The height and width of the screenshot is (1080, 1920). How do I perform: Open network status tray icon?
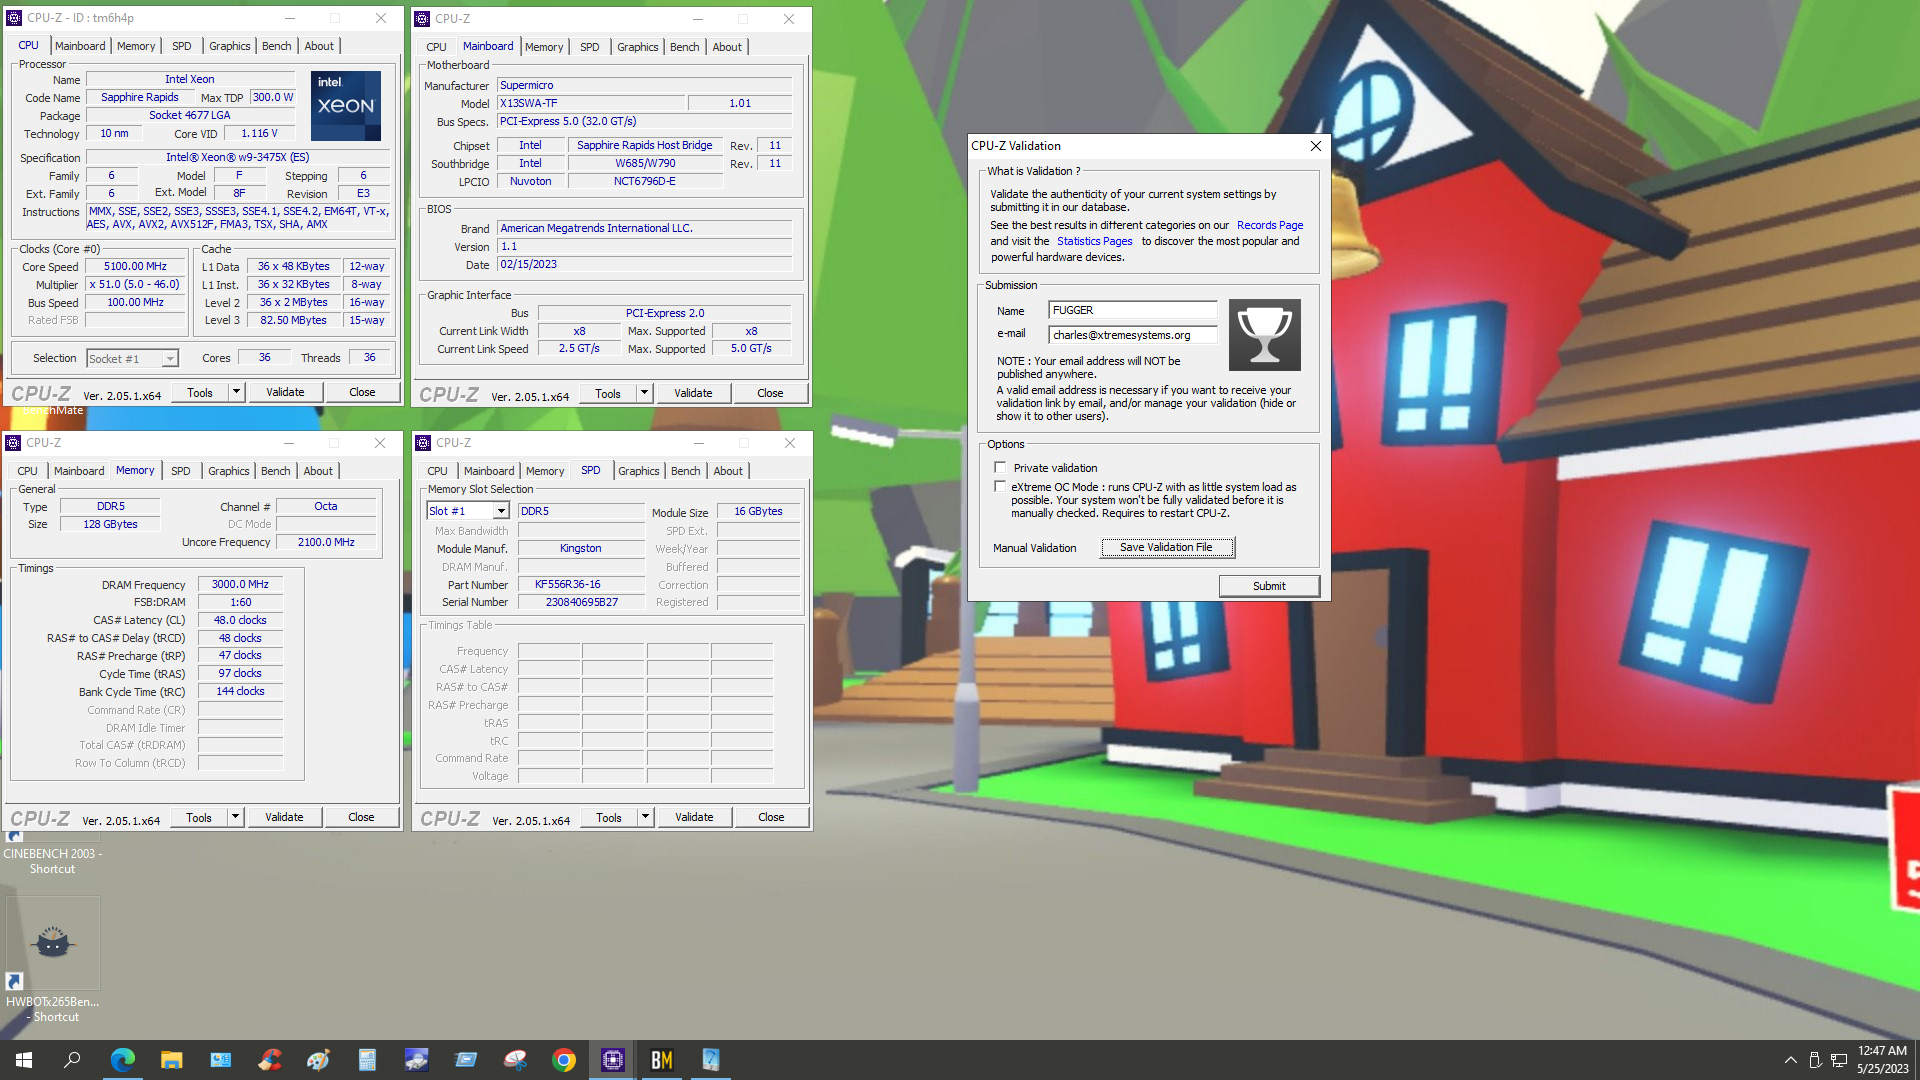1839,1060
